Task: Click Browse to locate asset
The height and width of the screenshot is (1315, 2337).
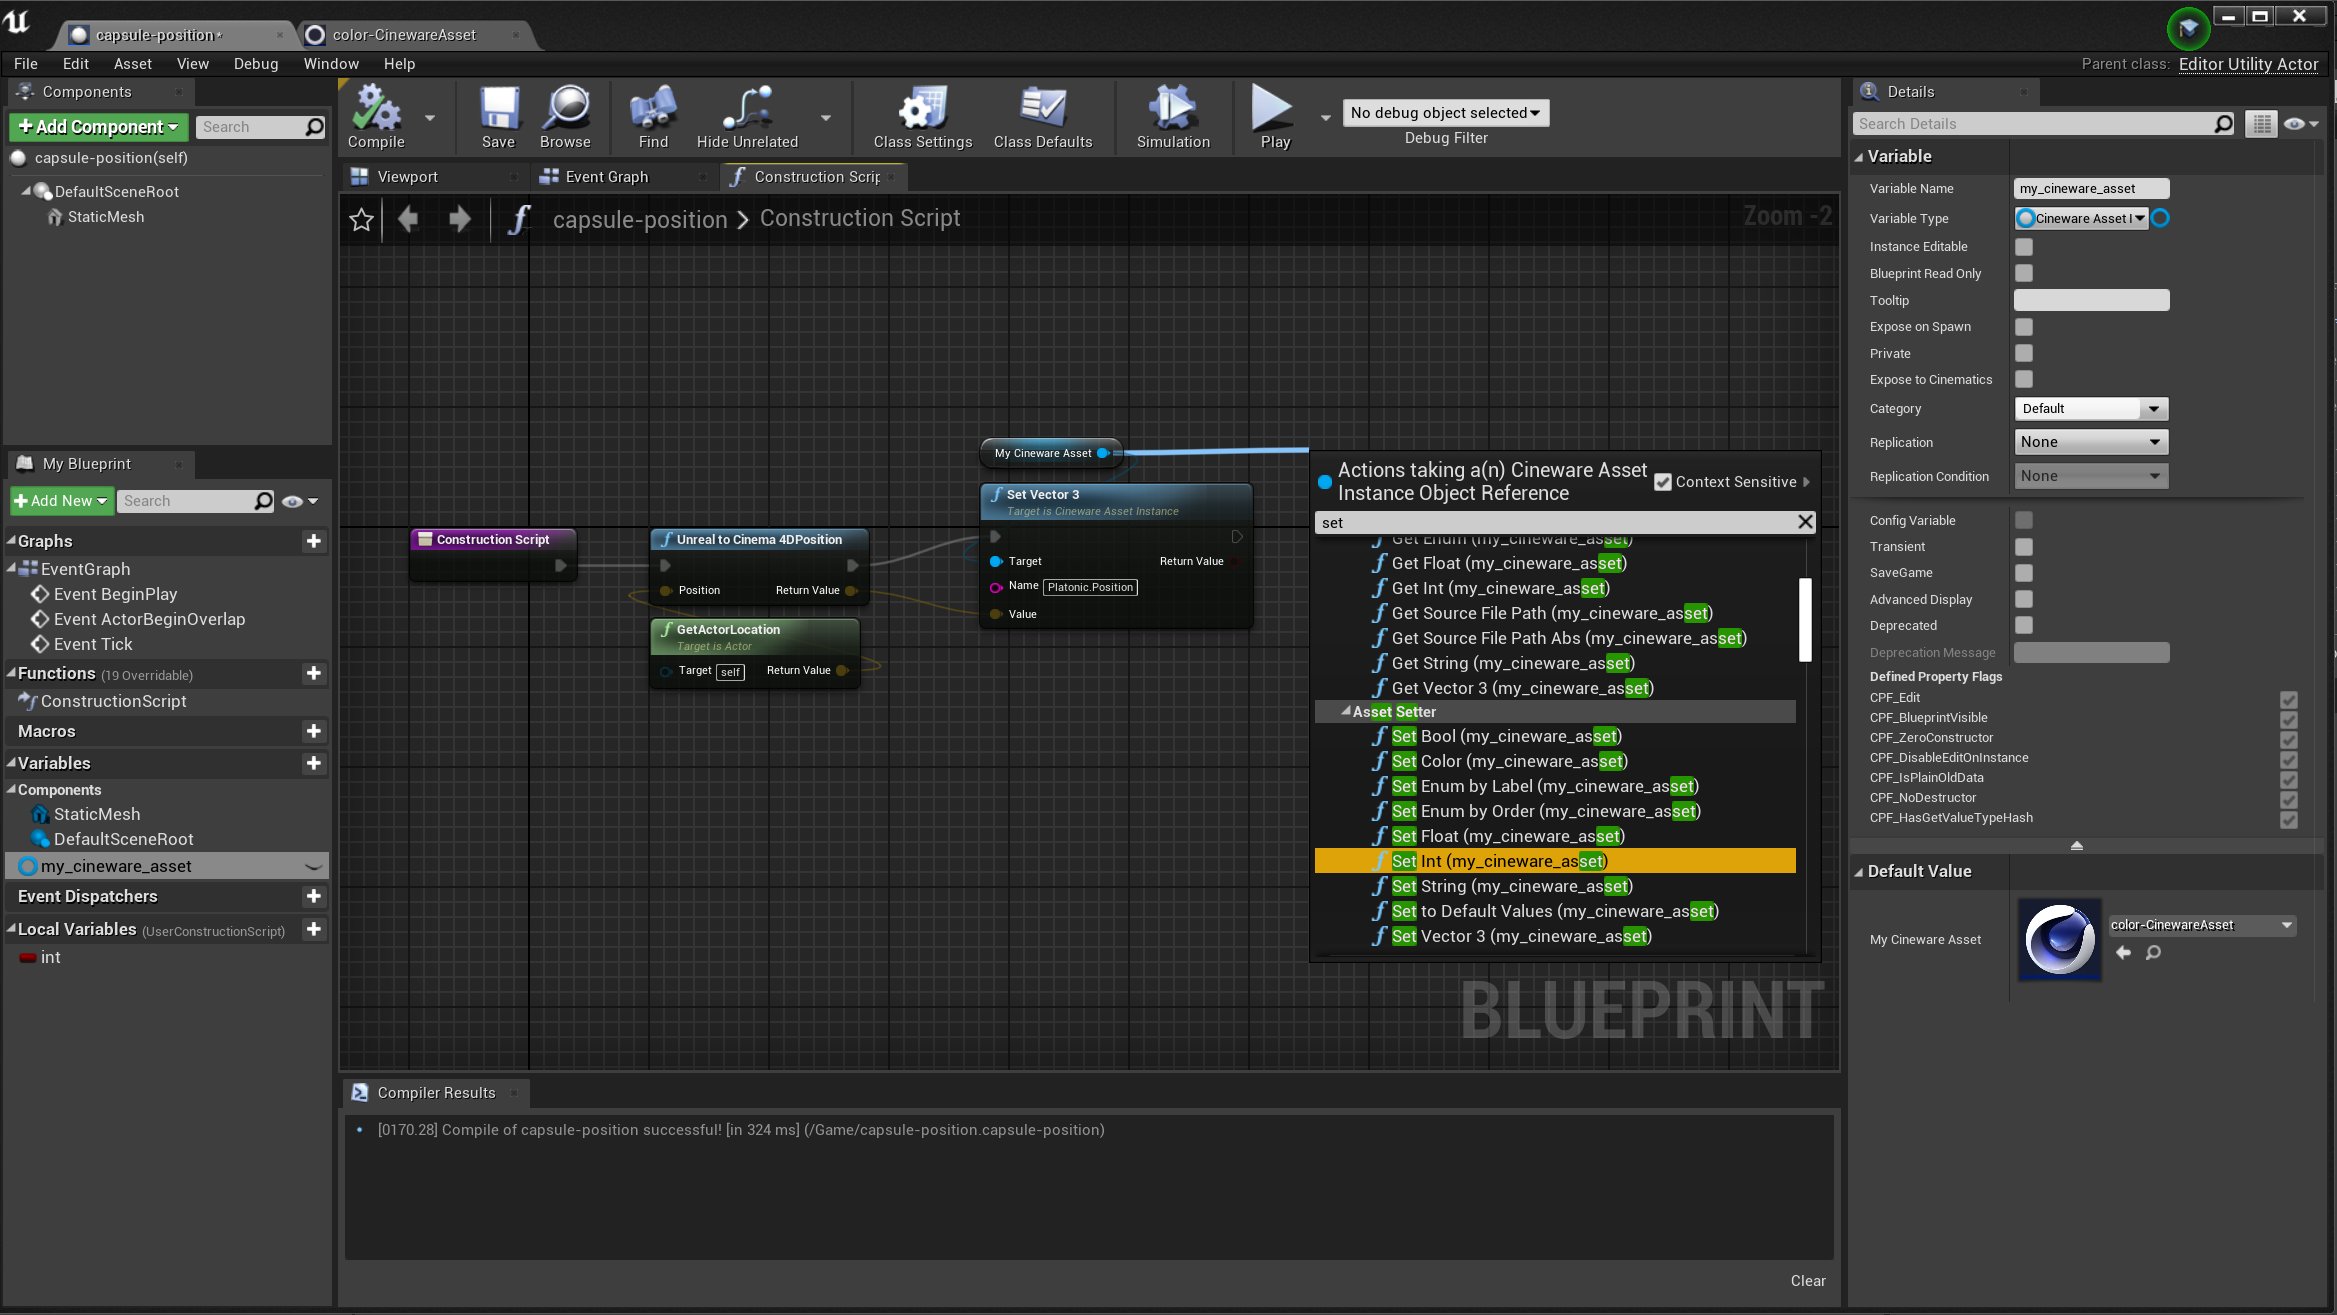Action: pyautogui.click(x=565, y=117)
